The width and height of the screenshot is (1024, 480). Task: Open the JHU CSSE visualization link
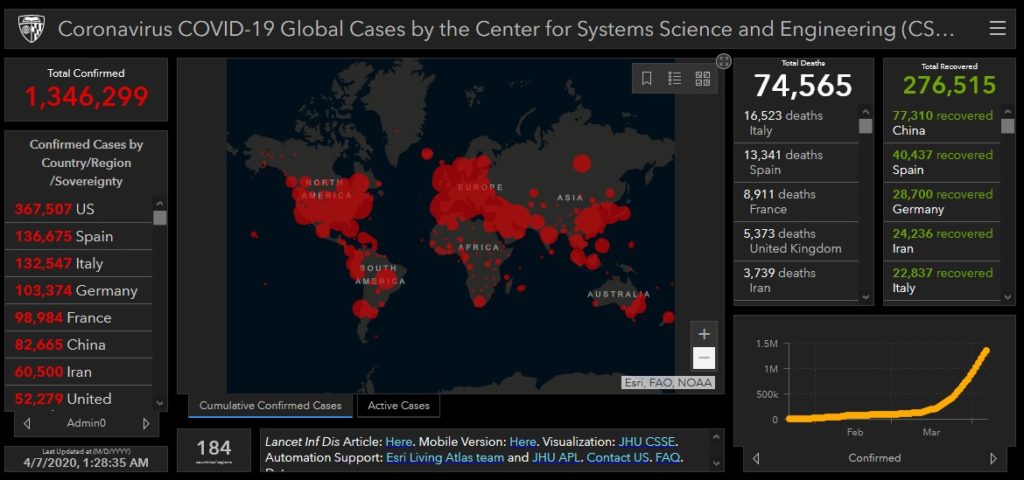(647, 441)
